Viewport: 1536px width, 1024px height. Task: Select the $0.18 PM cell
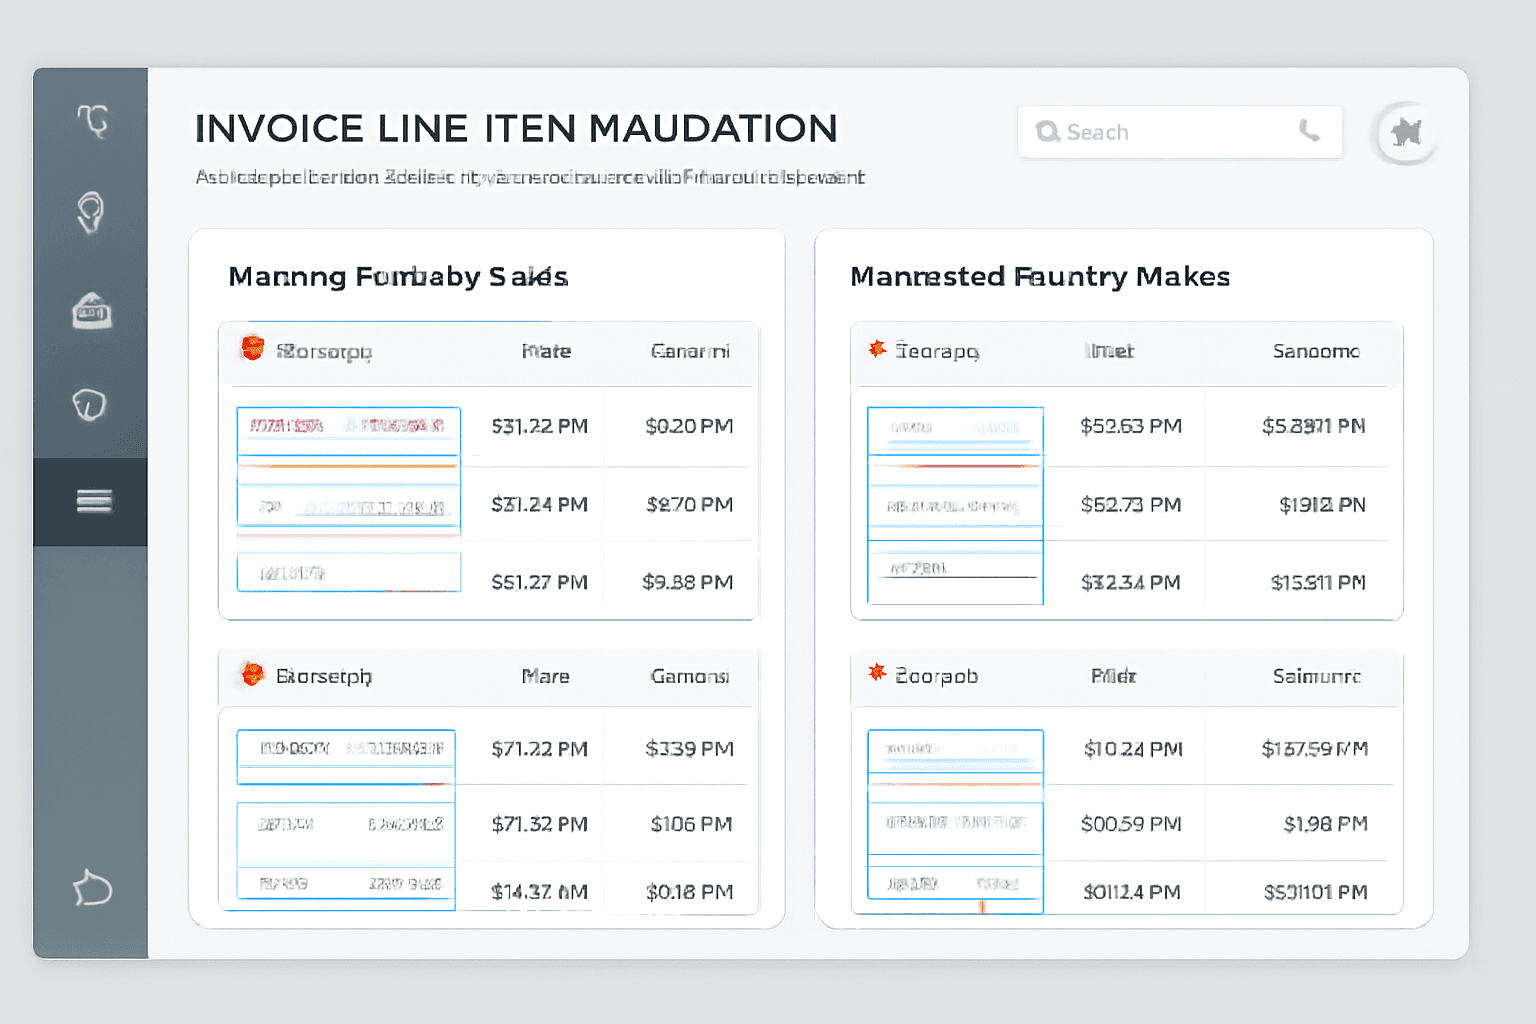(689, 891)
